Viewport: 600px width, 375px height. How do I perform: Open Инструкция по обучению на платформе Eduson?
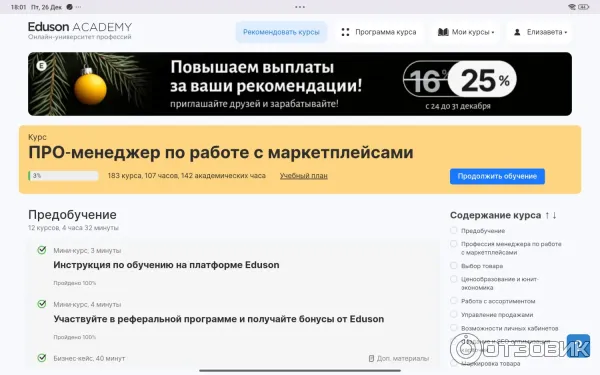click(166, 265)
